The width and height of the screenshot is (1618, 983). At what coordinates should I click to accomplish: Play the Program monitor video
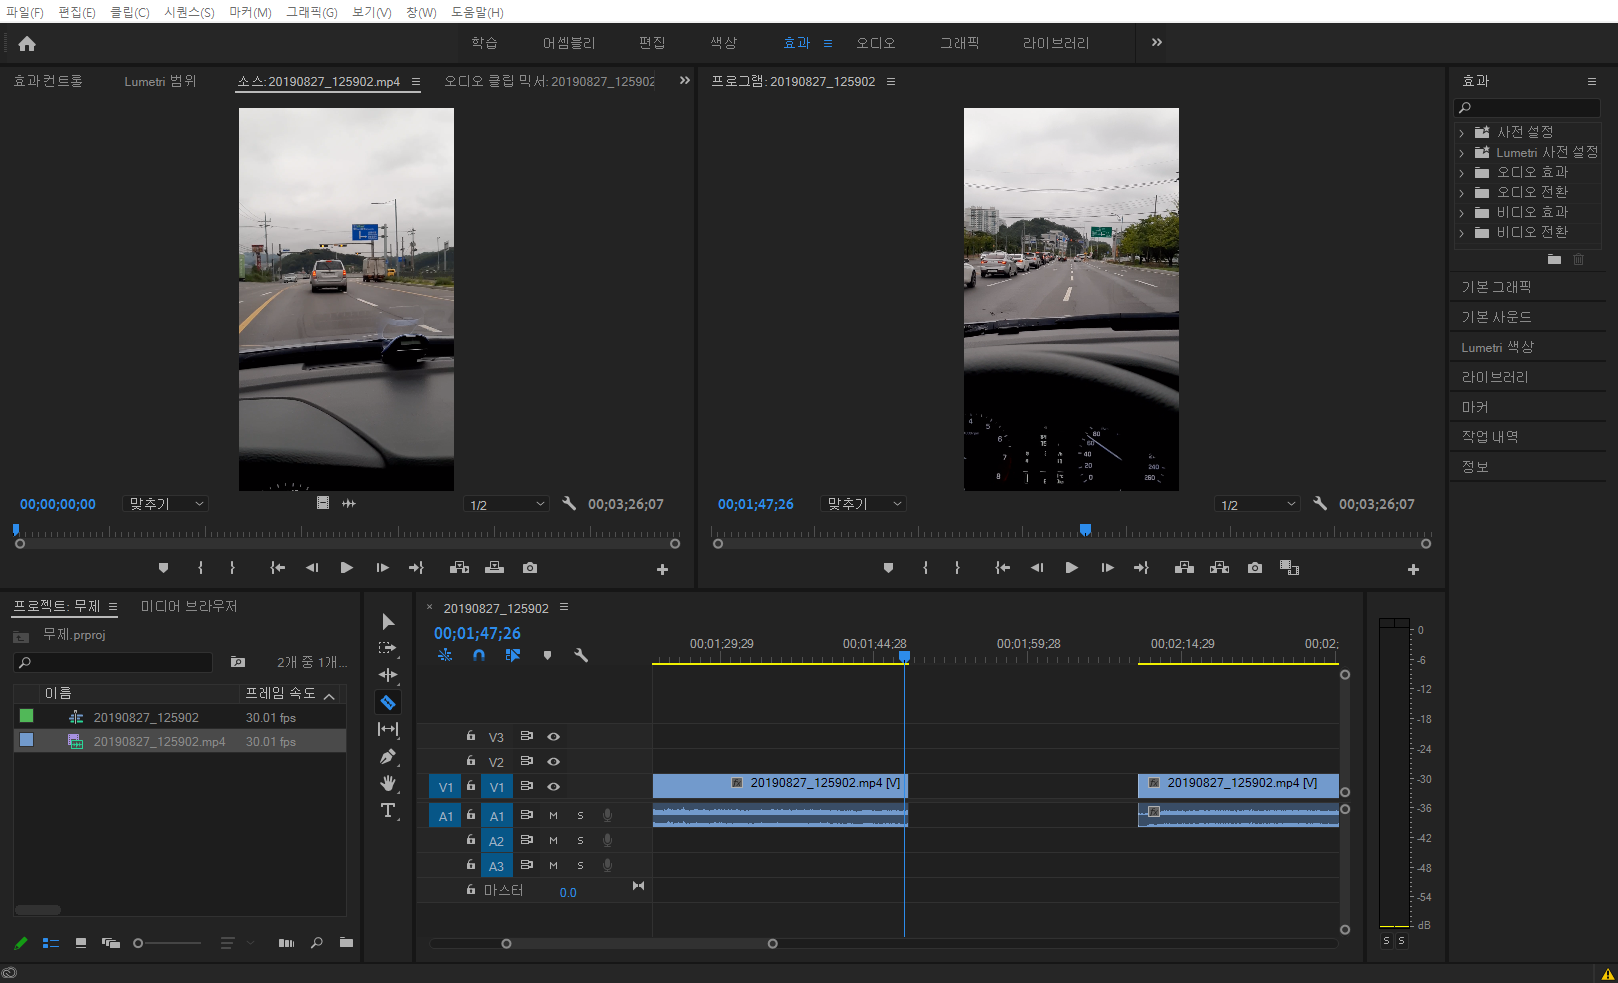tap(1071, 568)
